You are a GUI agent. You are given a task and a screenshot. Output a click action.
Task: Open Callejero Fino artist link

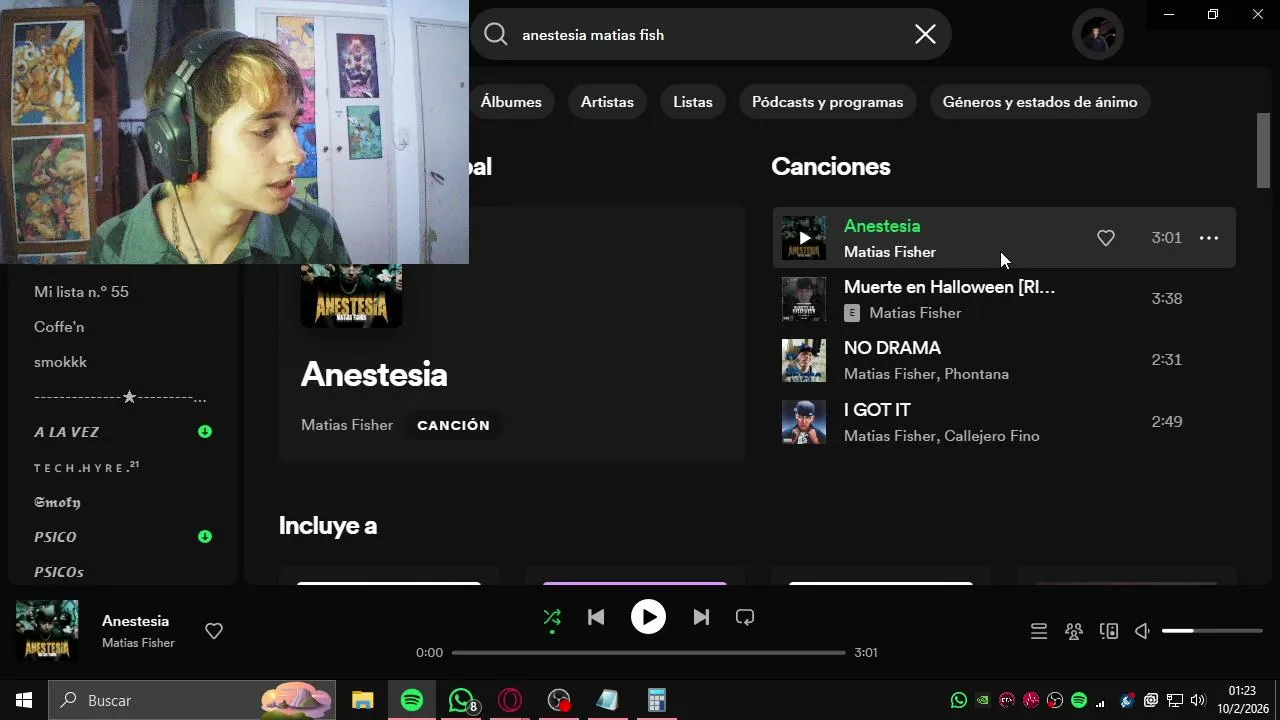tap(992, 436)
